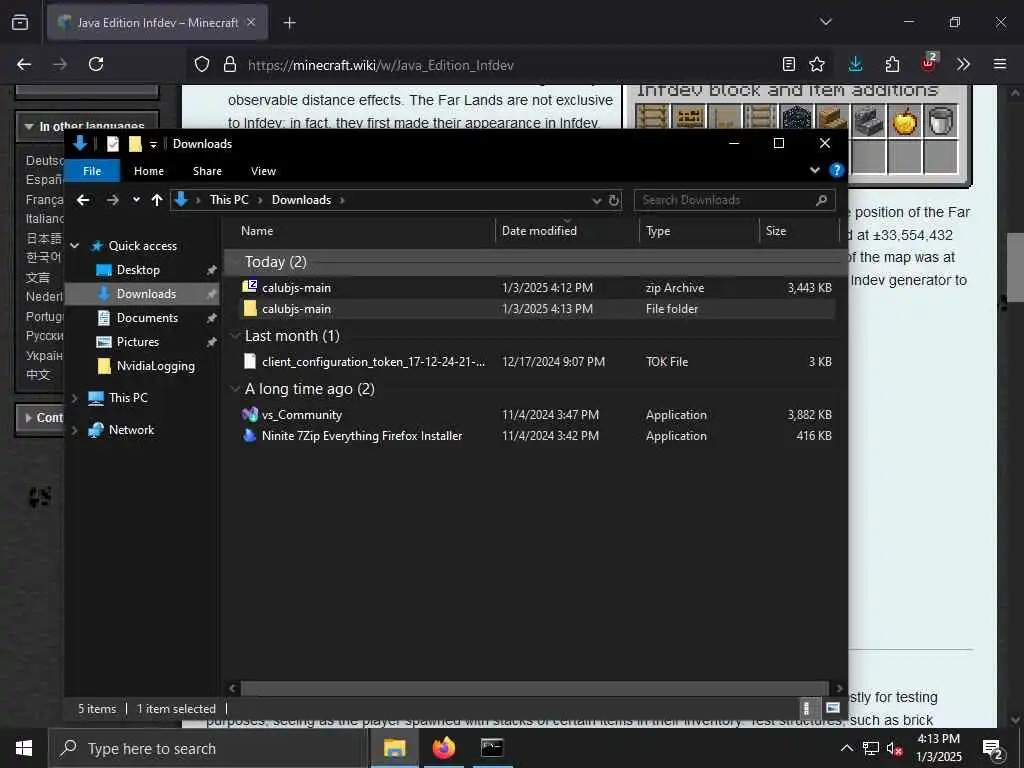The height and width of the screenshot is (768, 1024).
Task: Click the Search Downloads field
Action: click(x=734, y=200)
